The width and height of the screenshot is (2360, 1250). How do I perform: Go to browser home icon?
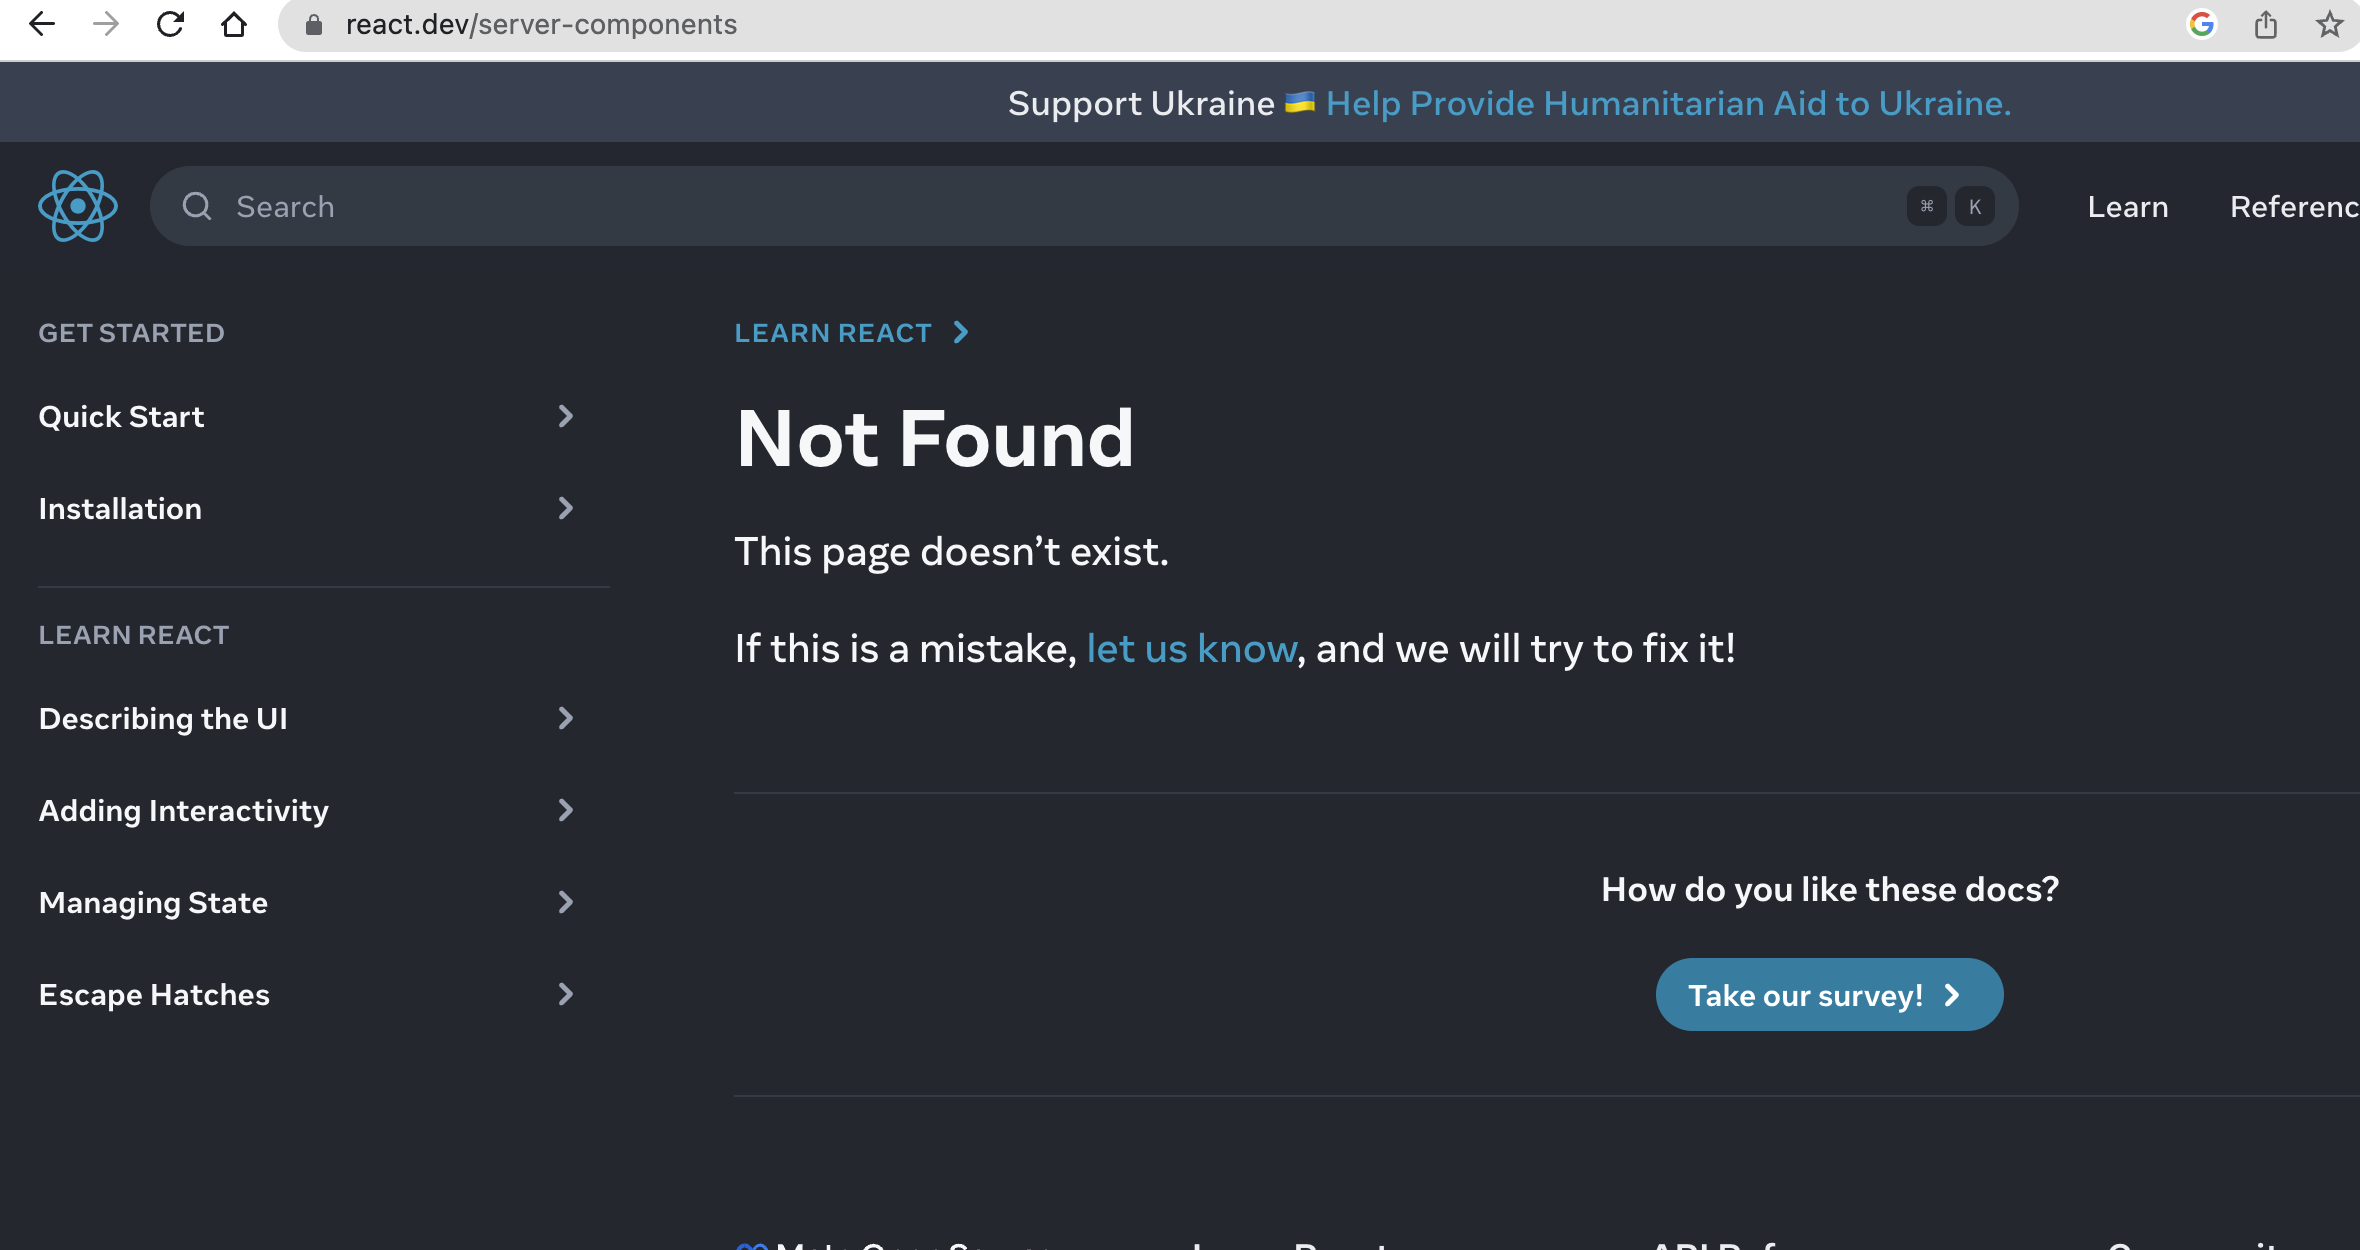234,24
